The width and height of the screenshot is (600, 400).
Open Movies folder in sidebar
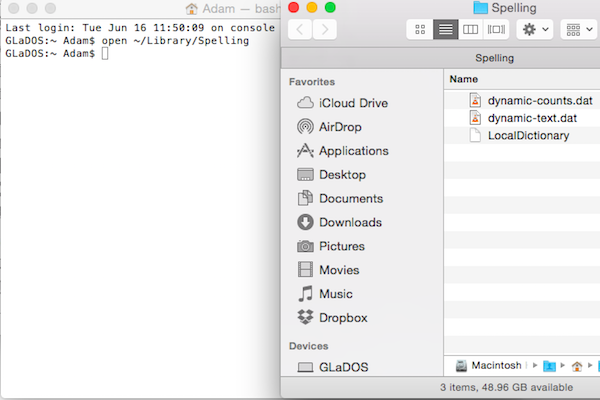328,270
